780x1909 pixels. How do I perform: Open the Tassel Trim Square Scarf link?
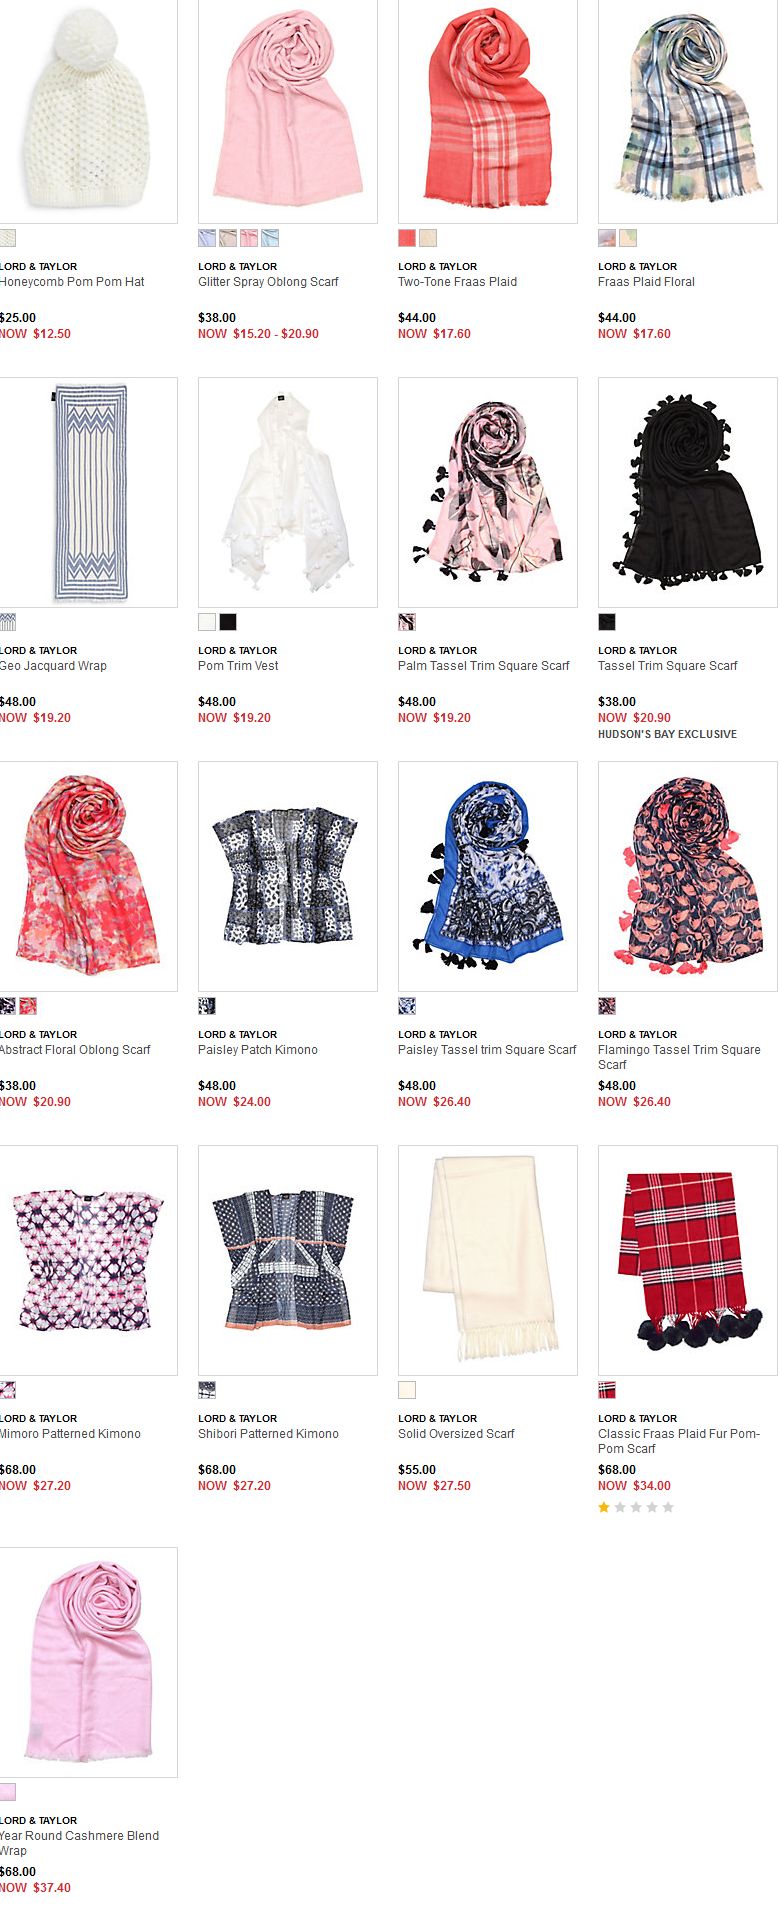[667, 666]
